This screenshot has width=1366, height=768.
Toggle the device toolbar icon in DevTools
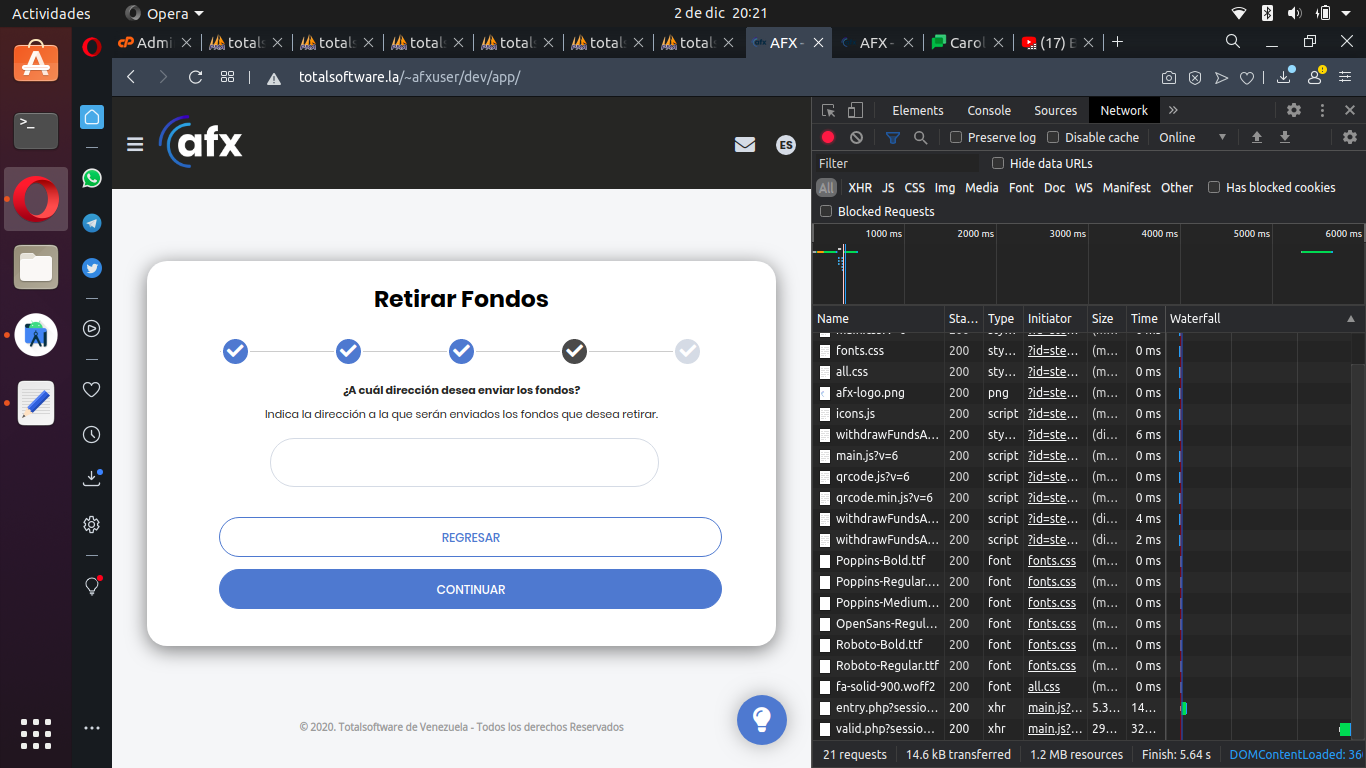coord(855,110)
